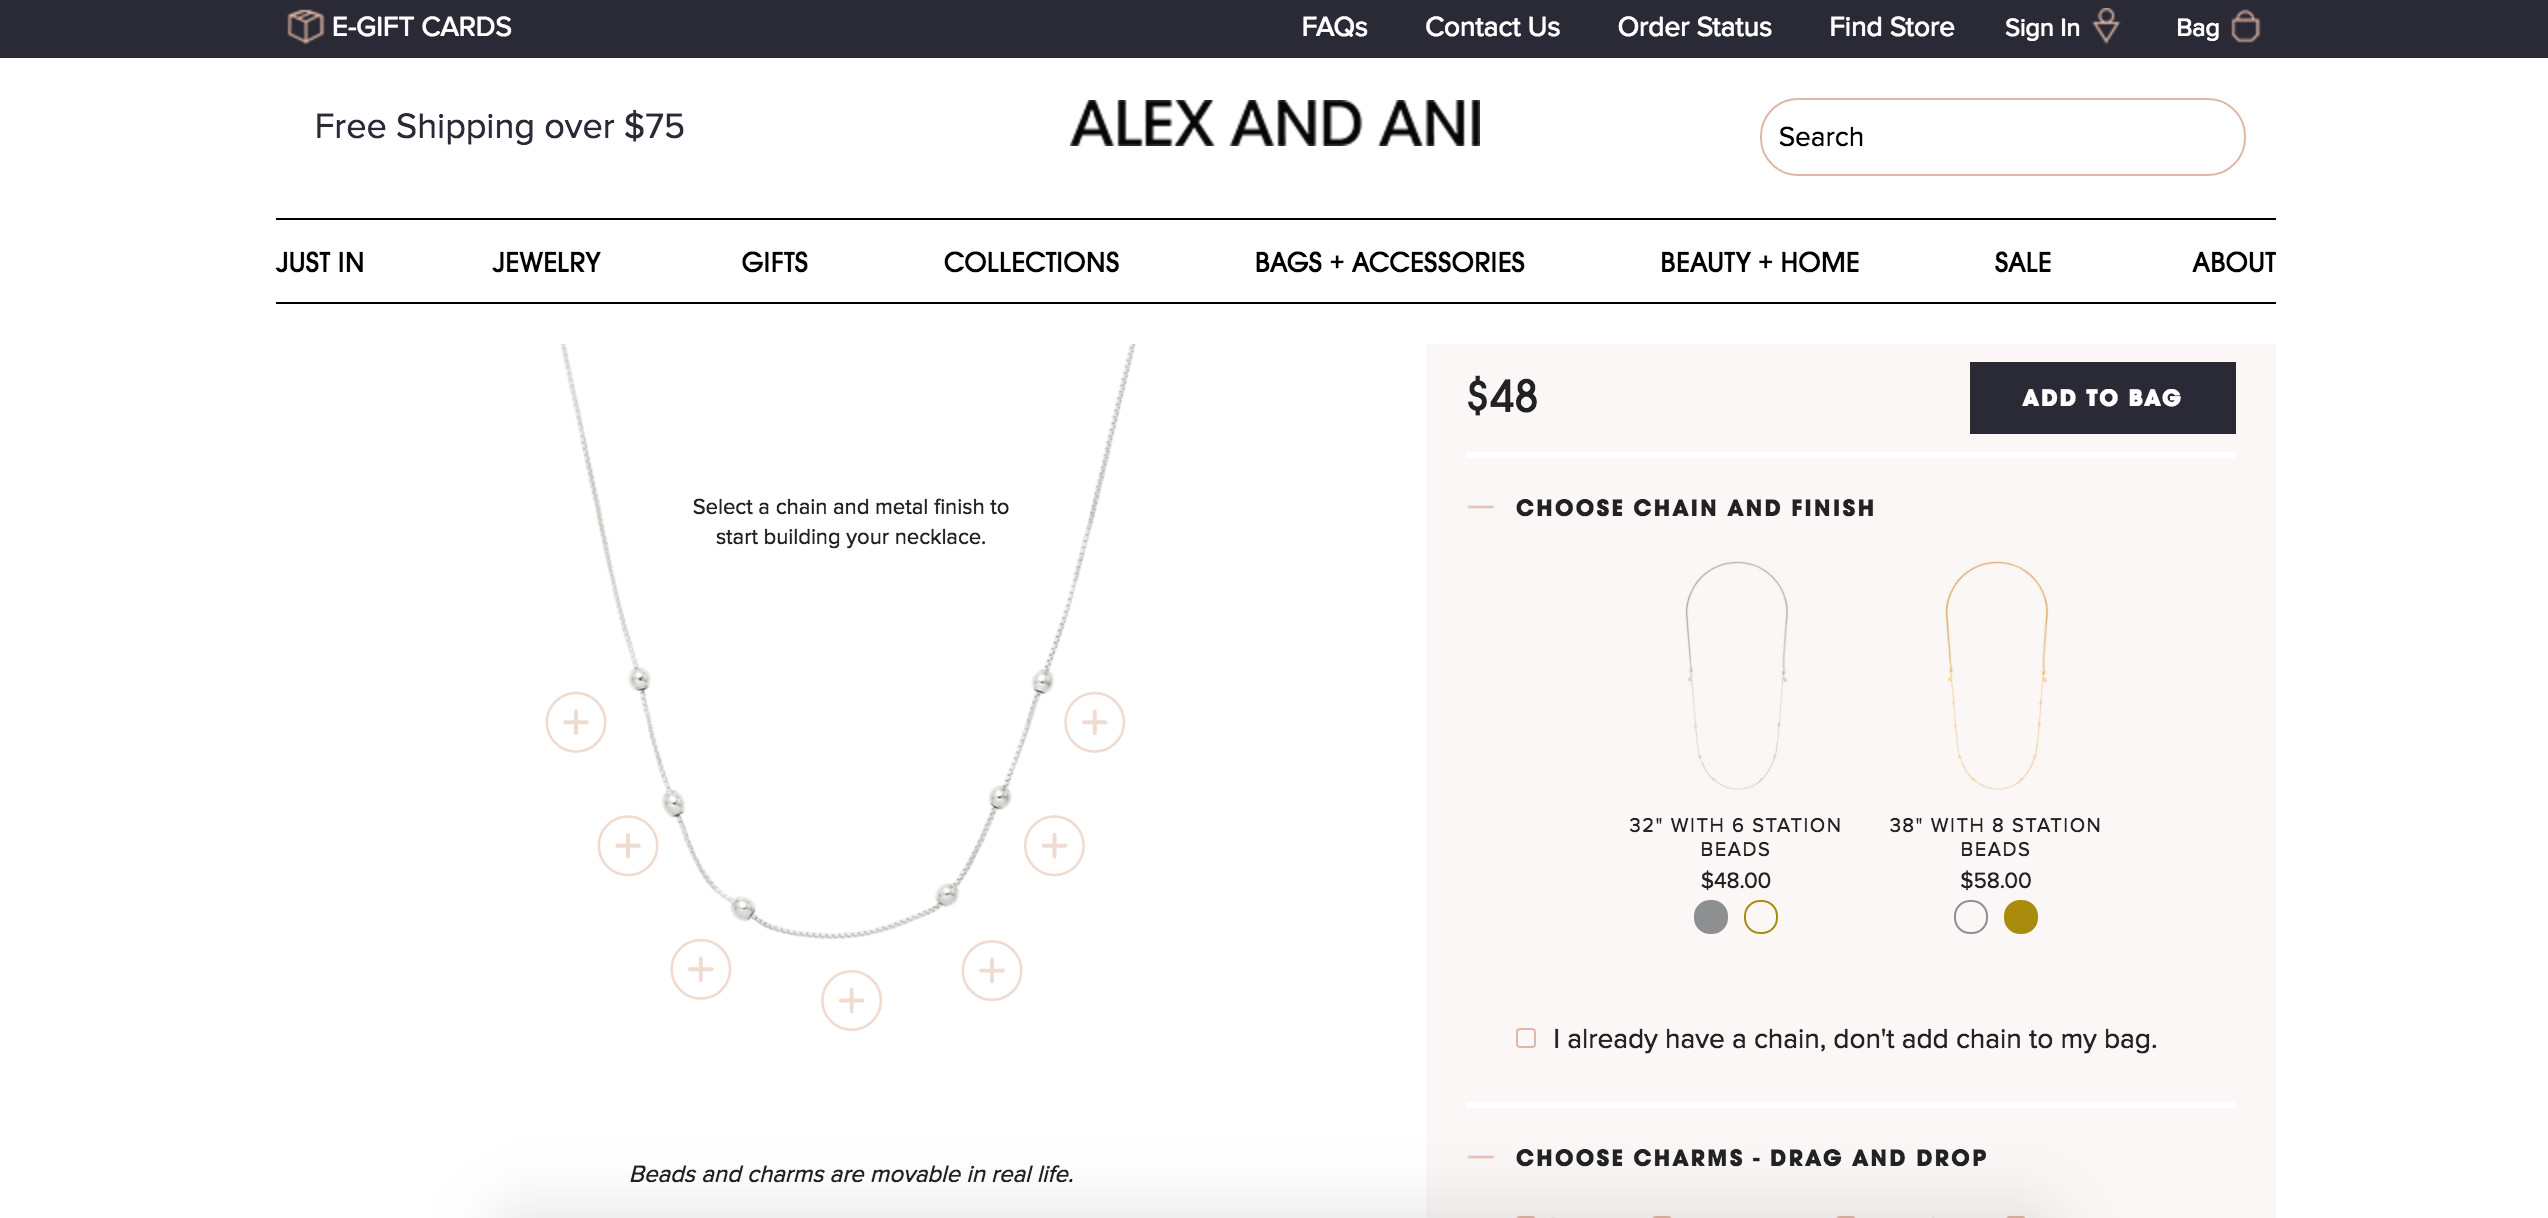Choose gold swatch for 38" chain

(x=2021, y=917)
